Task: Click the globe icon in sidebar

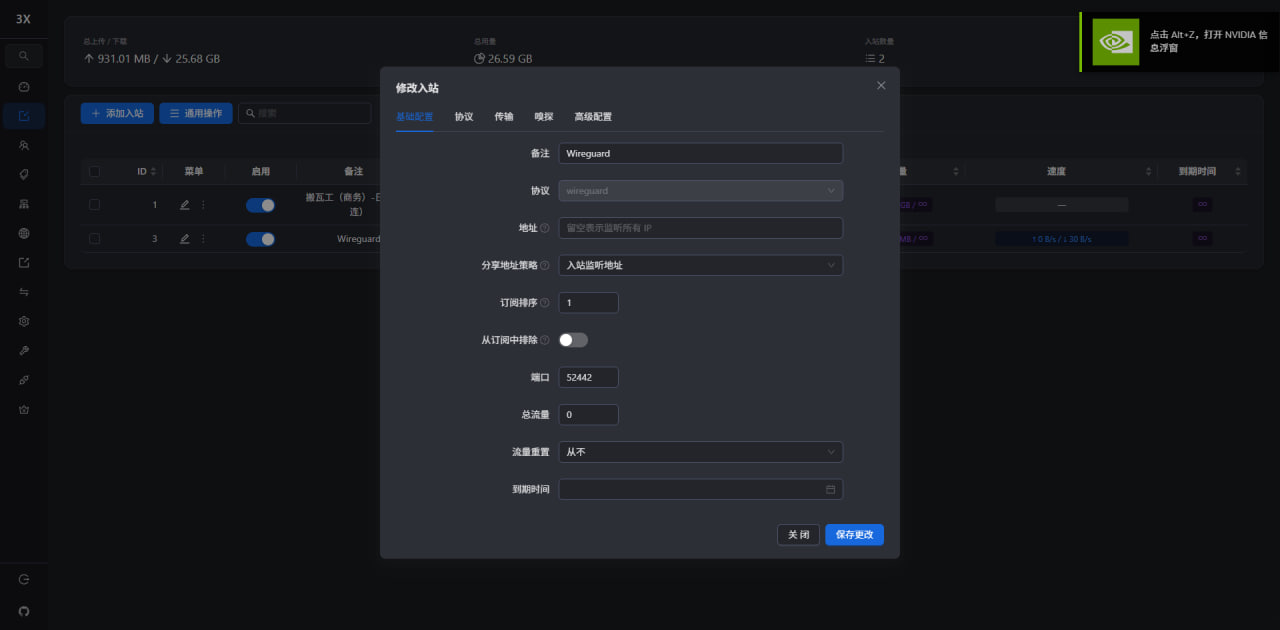Action: 24,233
